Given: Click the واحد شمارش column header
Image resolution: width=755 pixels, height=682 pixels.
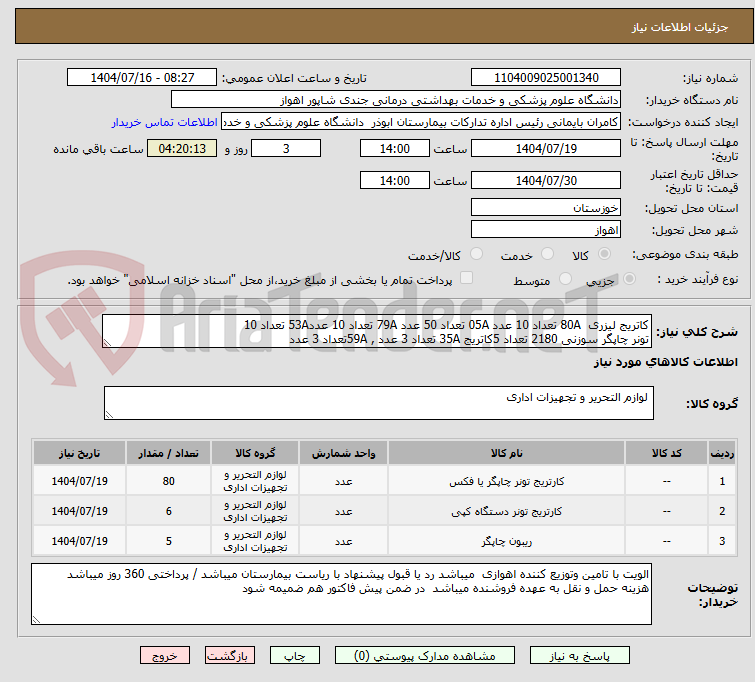Looking at the screenshot, I should 343,453.
